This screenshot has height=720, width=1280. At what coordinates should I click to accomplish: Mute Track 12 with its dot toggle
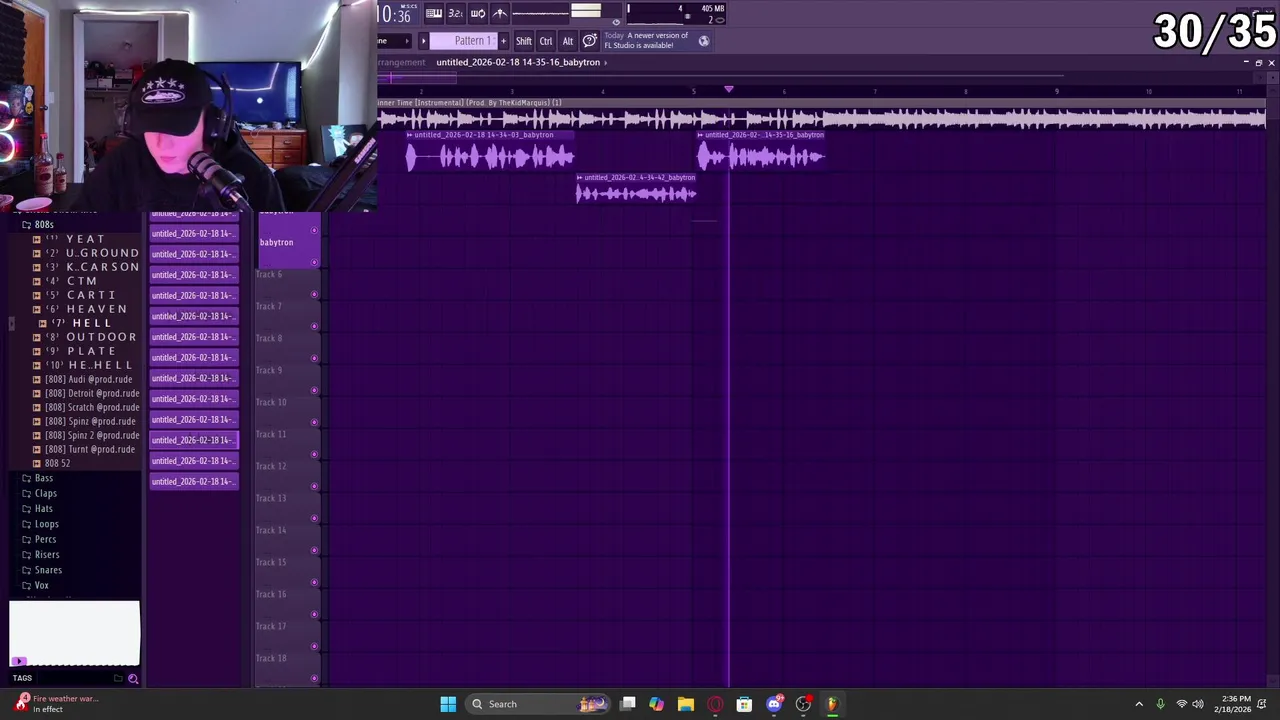coord(315,486)
